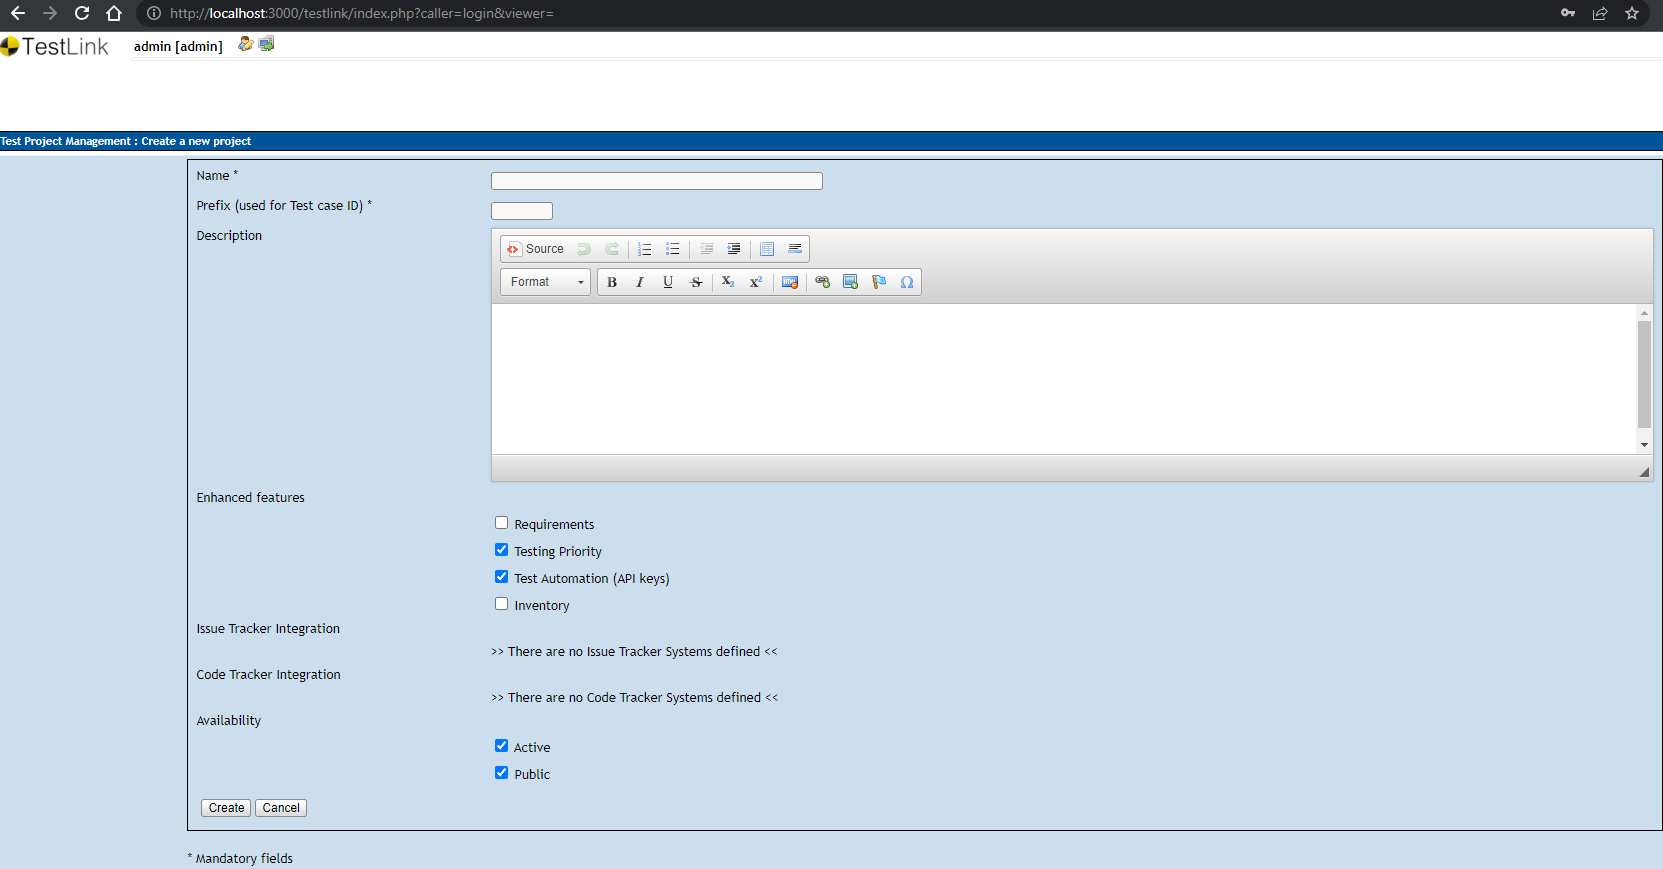Reload the page in the browser
1663x869 pixels.
coord(82,13)
